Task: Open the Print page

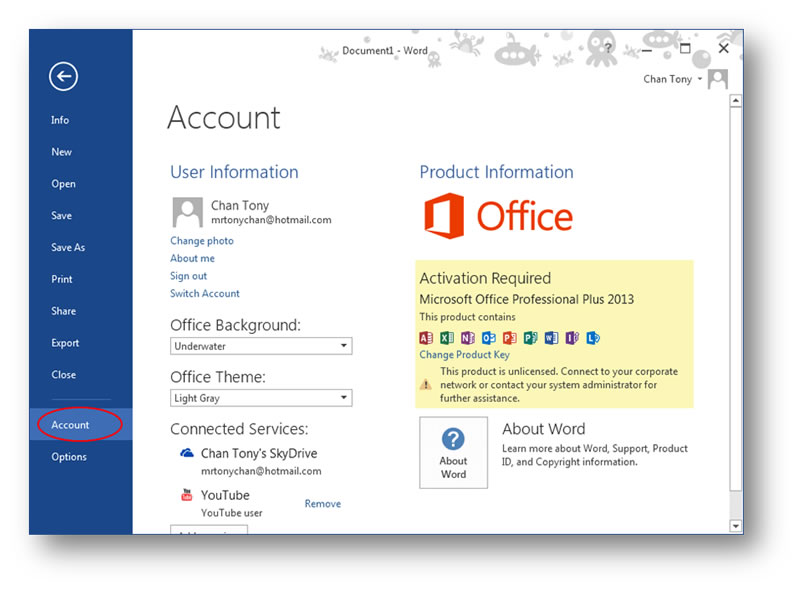Action: 62,279
